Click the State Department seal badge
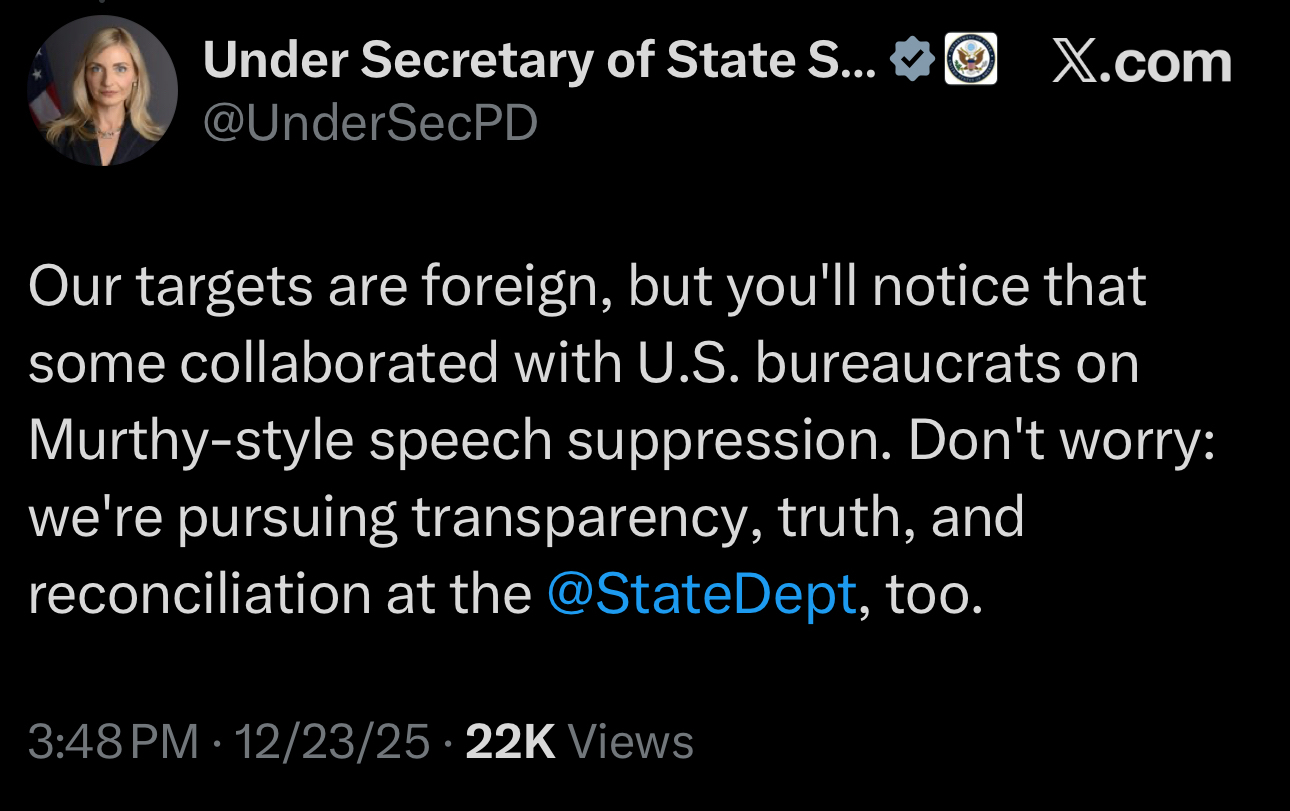 point(970,61)
